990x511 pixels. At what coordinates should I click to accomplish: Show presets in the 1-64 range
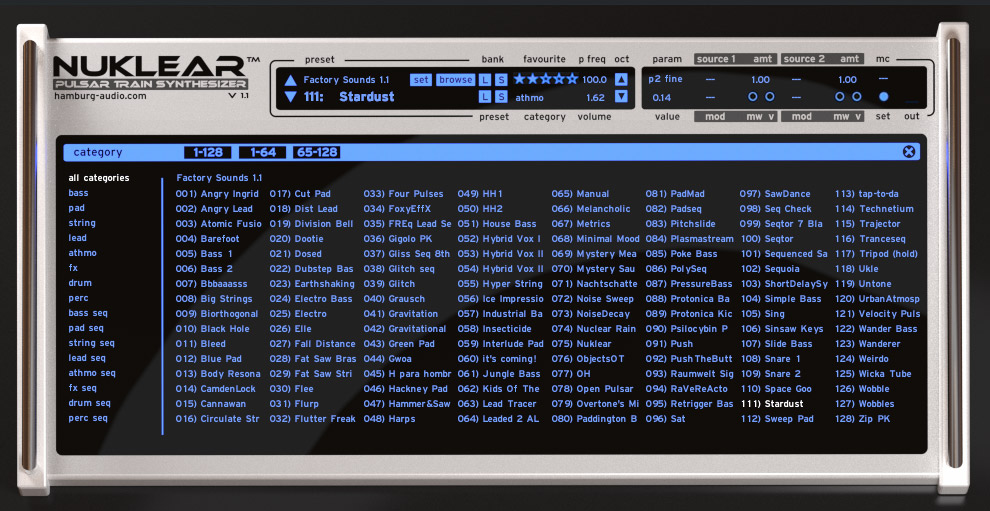tap(263, 152)
